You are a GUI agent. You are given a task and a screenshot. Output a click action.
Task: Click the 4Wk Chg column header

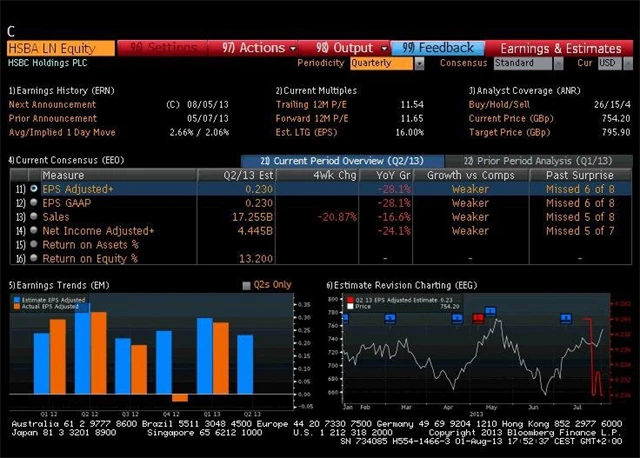pos(318,175)
